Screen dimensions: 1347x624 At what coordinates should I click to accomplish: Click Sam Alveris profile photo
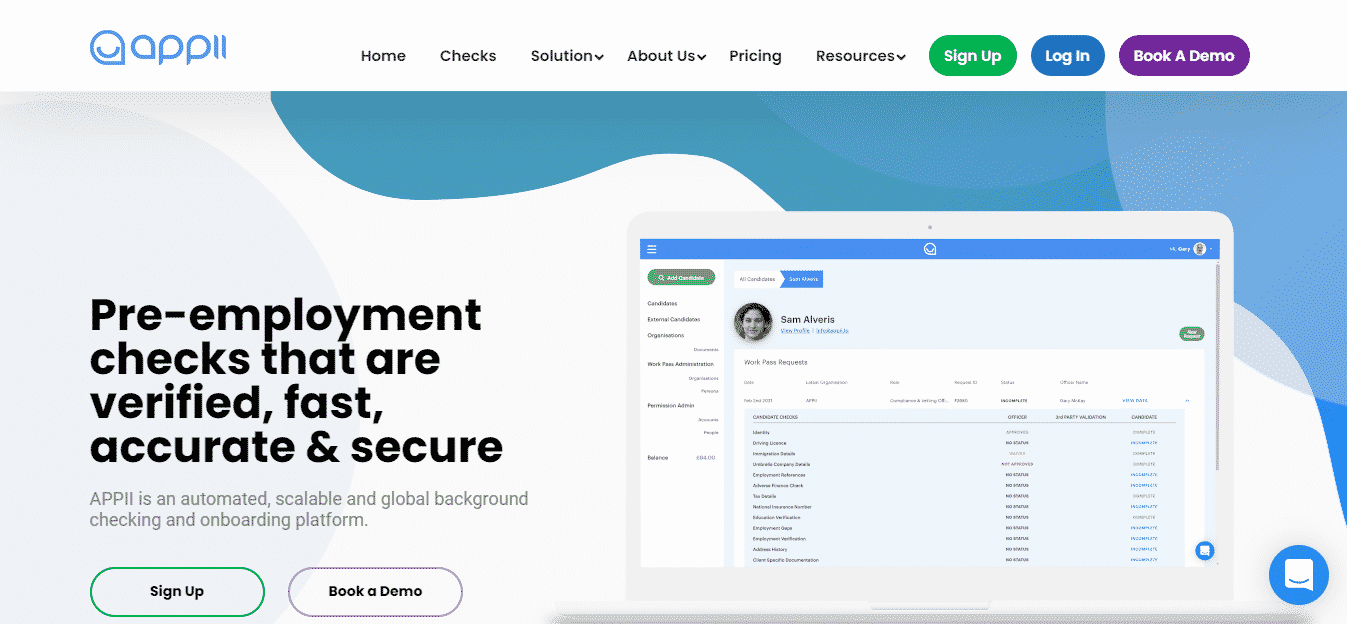click(x=753, y=322)
